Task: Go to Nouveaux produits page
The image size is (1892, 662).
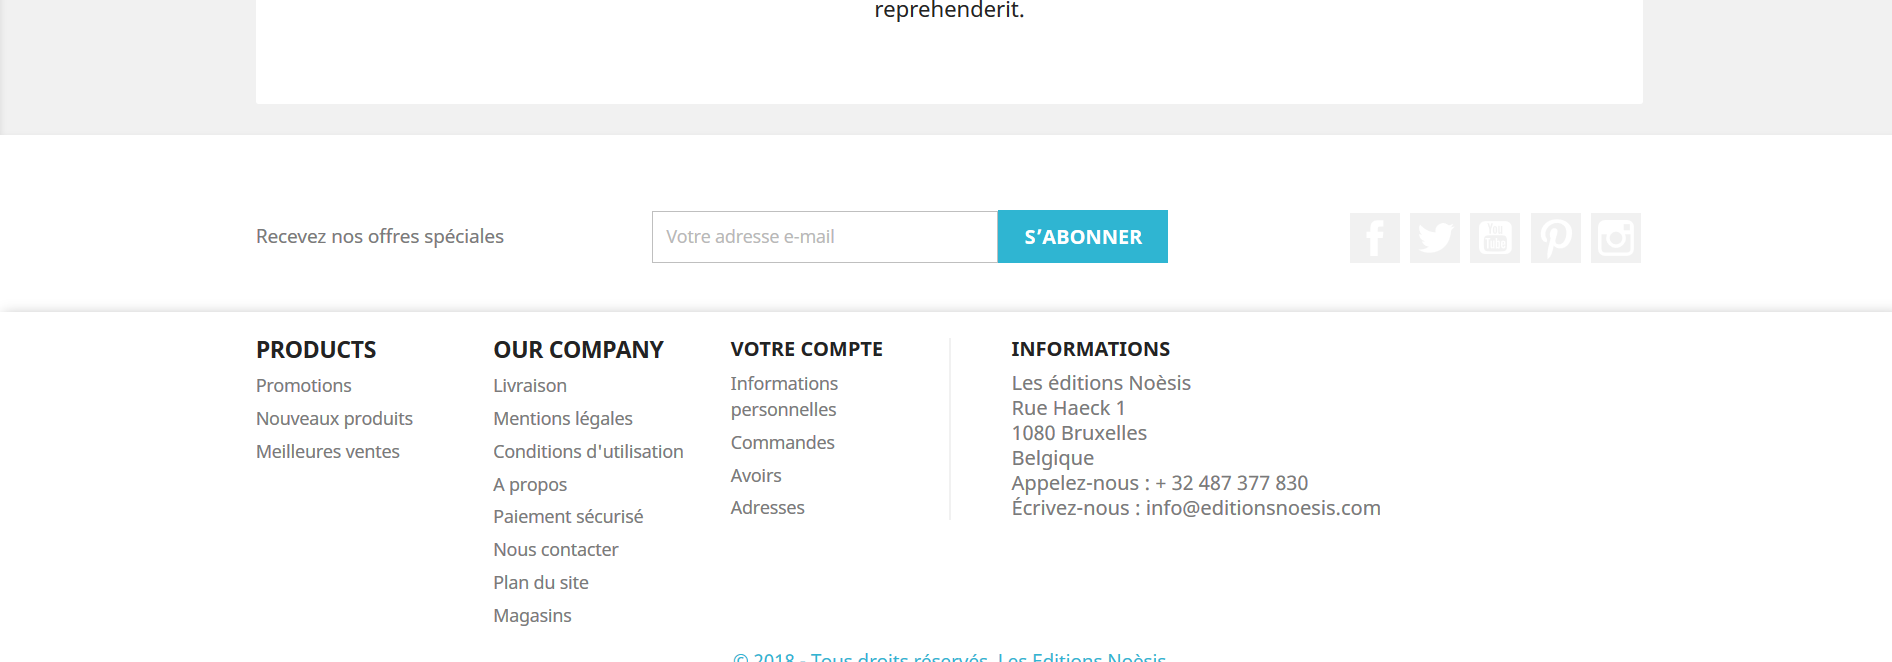Action: [x=334, y=419]
